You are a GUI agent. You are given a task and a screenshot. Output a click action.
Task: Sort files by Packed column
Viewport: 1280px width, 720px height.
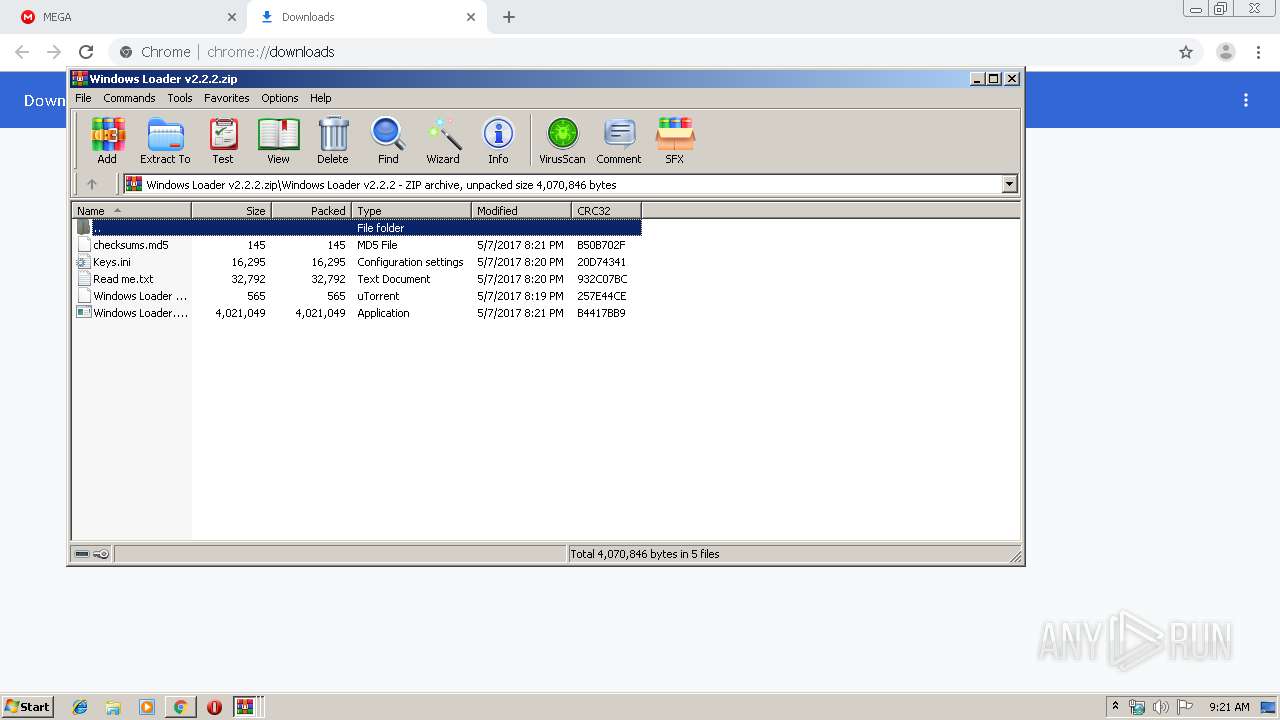pos(311,210)
